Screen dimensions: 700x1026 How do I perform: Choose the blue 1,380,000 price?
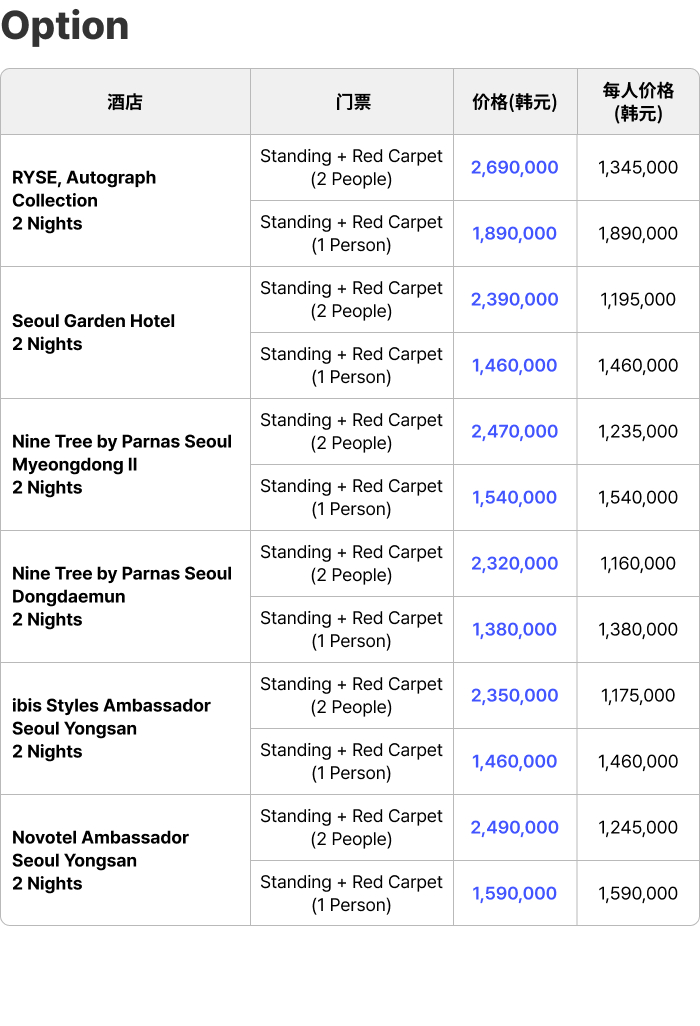[x=514, y=630]
